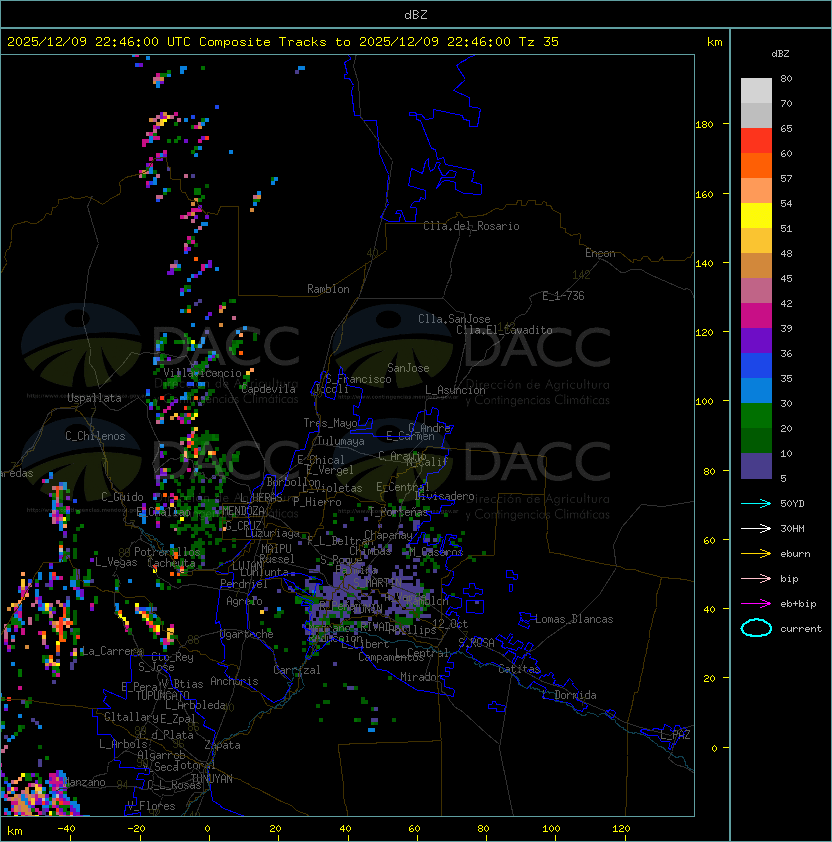Screen dimensions: 832x842
Task: Click the 'Lomas_Blancas' map label
Action: pyautogui.click(x=574, y=619)
